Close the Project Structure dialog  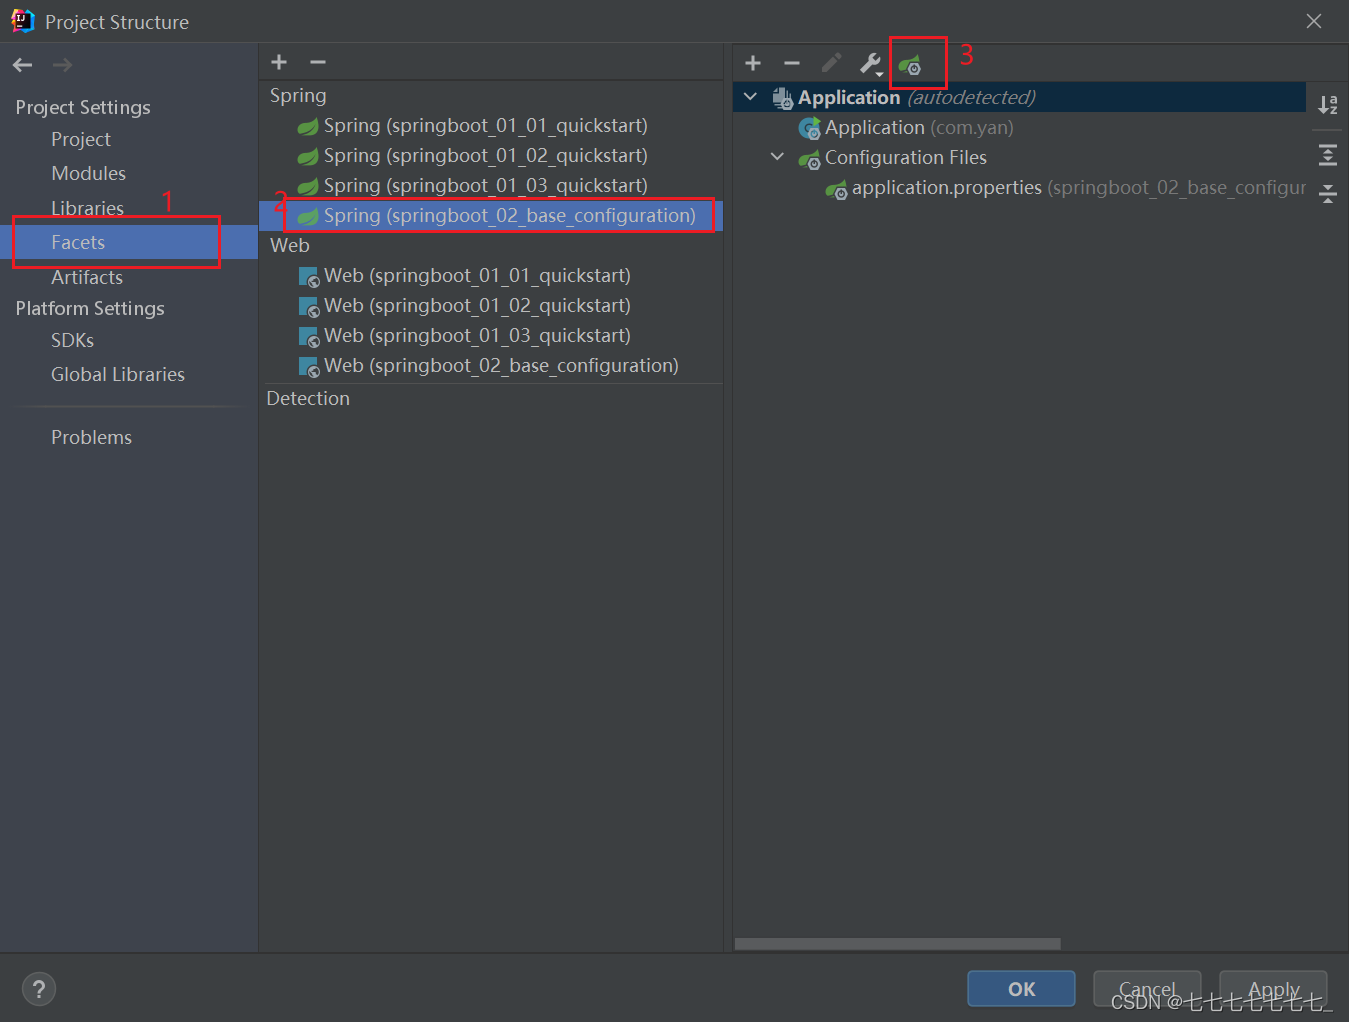tap(1314, 21)
